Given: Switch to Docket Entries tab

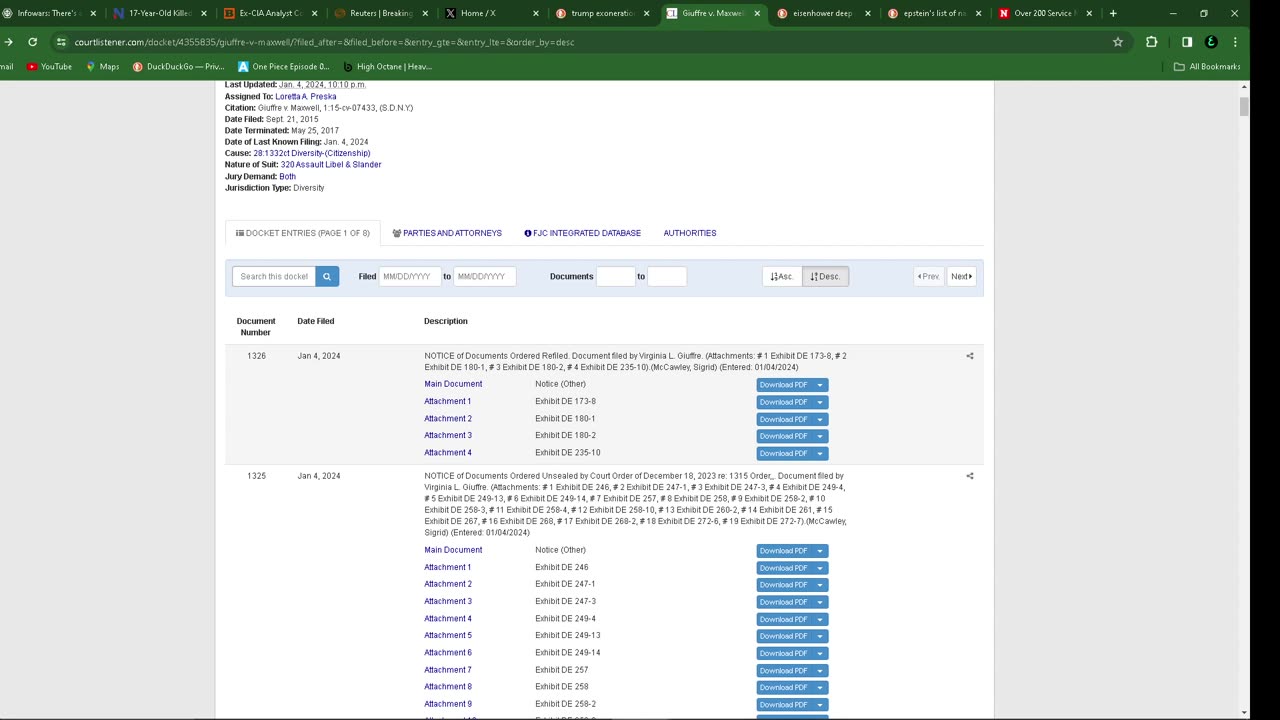Looking at the screenshot, I should pos(303,233).
